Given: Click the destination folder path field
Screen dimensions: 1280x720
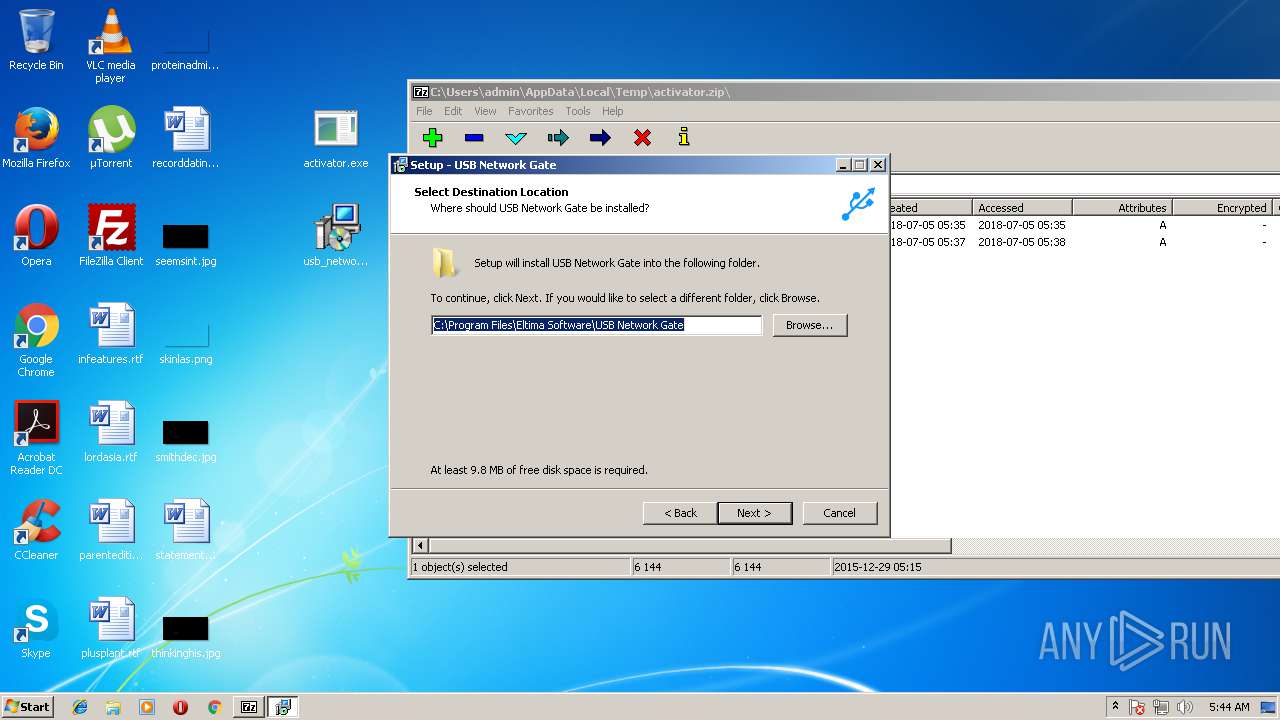Looking at the screenshot, I should tap(596, 325).
